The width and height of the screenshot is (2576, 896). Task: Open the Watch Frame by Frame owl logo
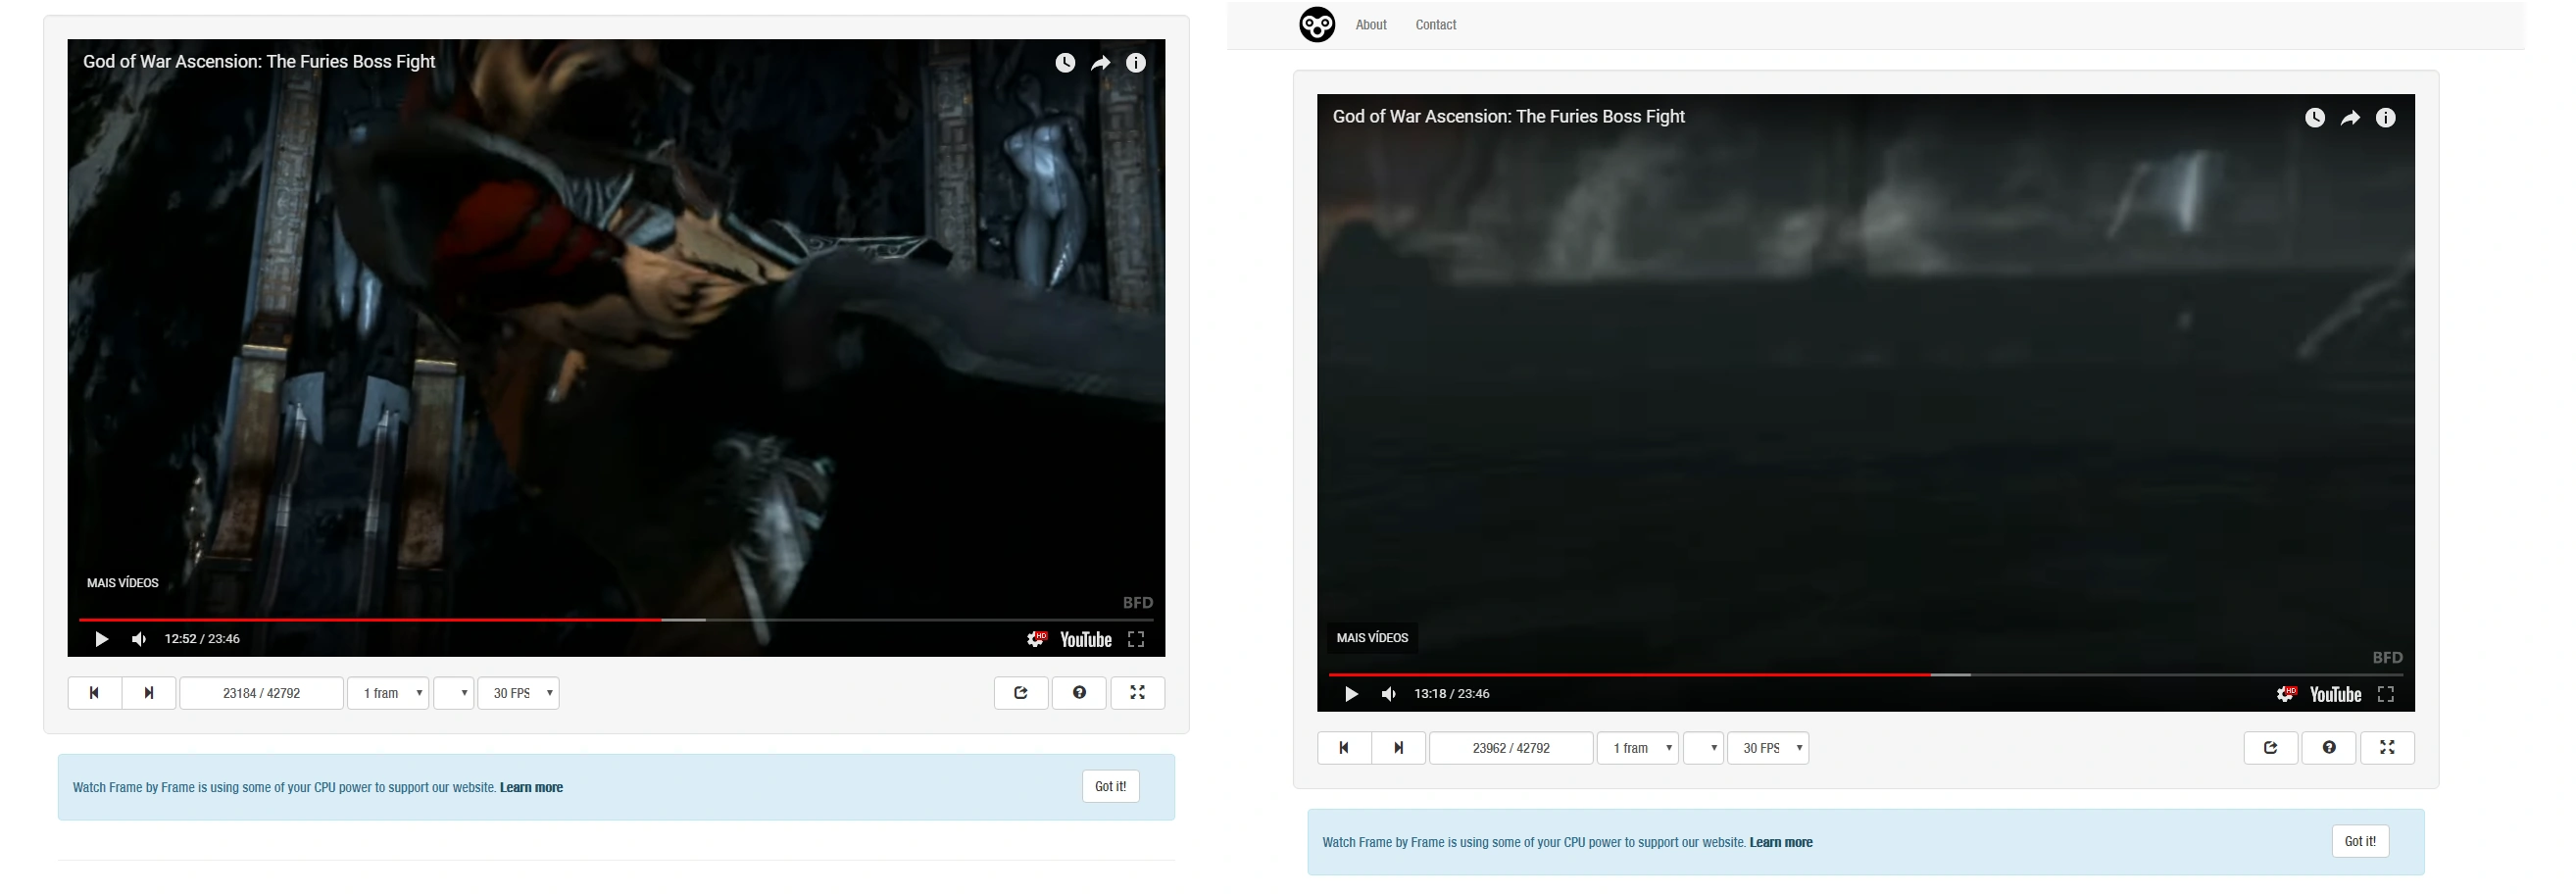click(1317, 25)
